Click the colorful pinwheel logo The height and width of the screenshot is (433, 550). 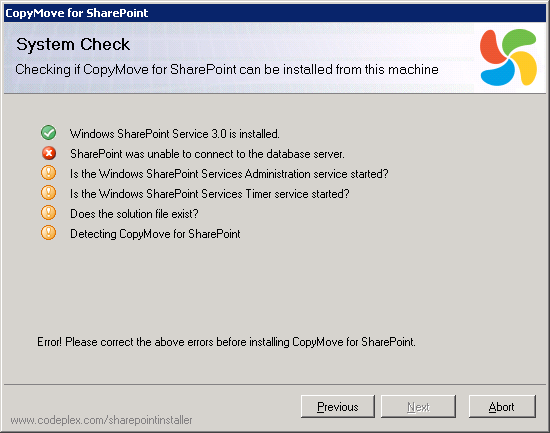[508, 58]
